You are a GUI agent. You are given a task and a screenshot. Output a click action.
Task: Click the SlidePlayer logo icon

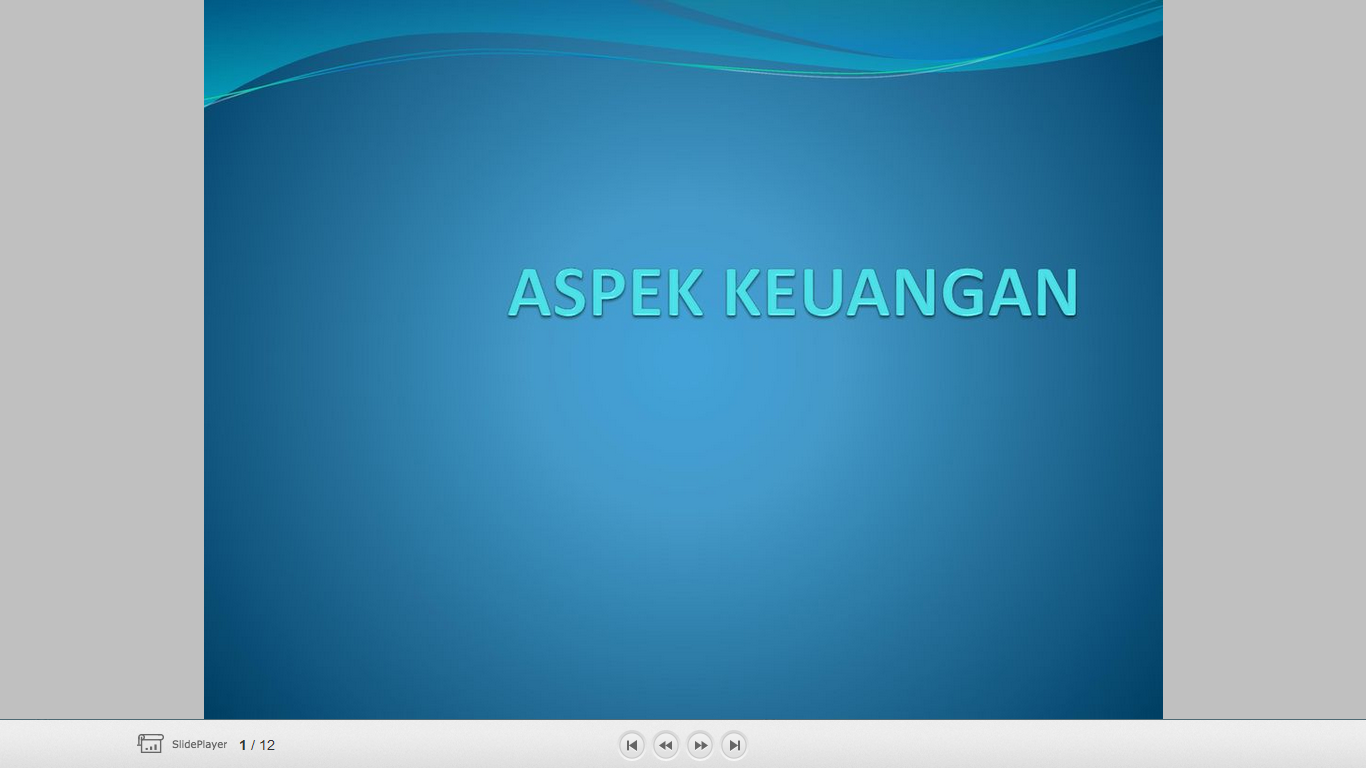(150, 744)
